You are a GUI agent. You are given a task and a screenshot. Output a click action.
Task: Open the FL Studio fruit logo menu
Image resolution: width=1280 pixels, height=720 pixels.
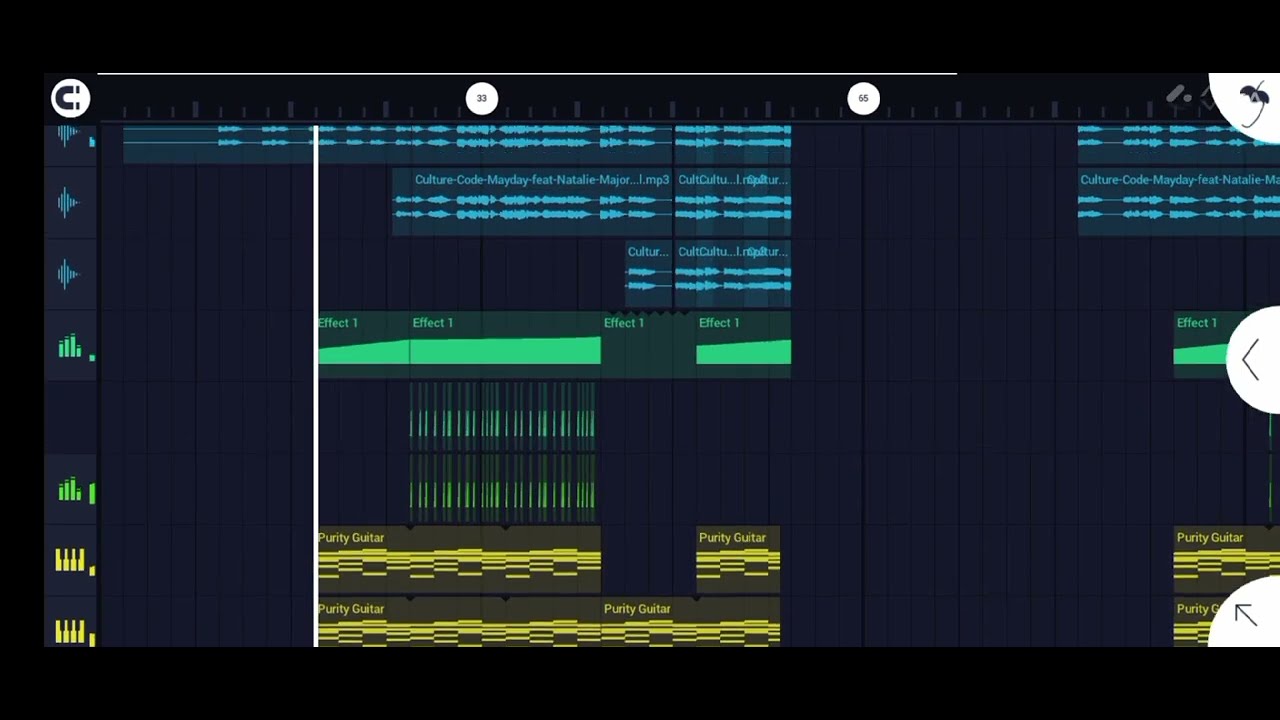tap(1250, 100)
